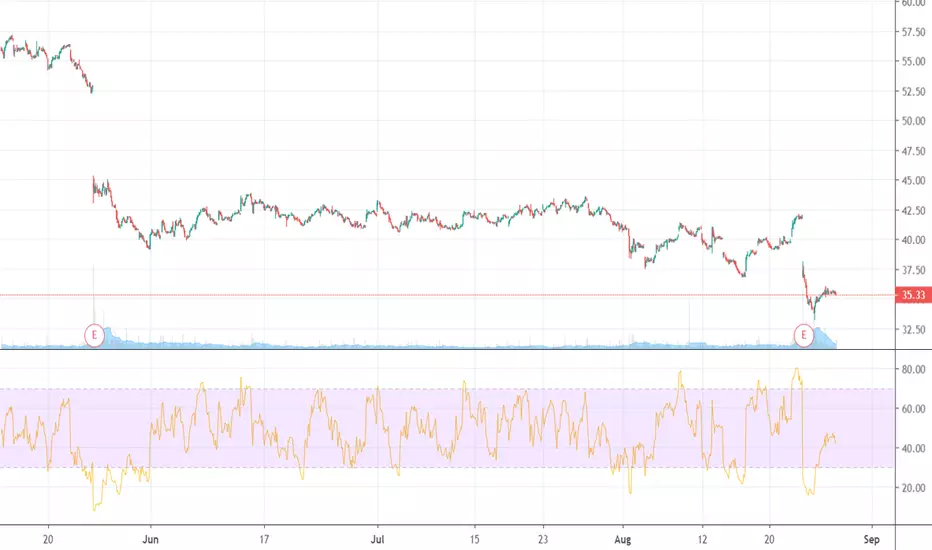
Task: Click the 57.50 price axis label
Action: (x=913, y=32)
